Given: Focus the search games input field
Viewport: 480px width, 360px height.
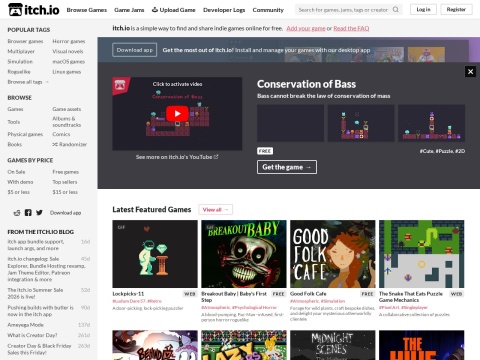Looking at the screenshot, I should (x=343, y=10).
